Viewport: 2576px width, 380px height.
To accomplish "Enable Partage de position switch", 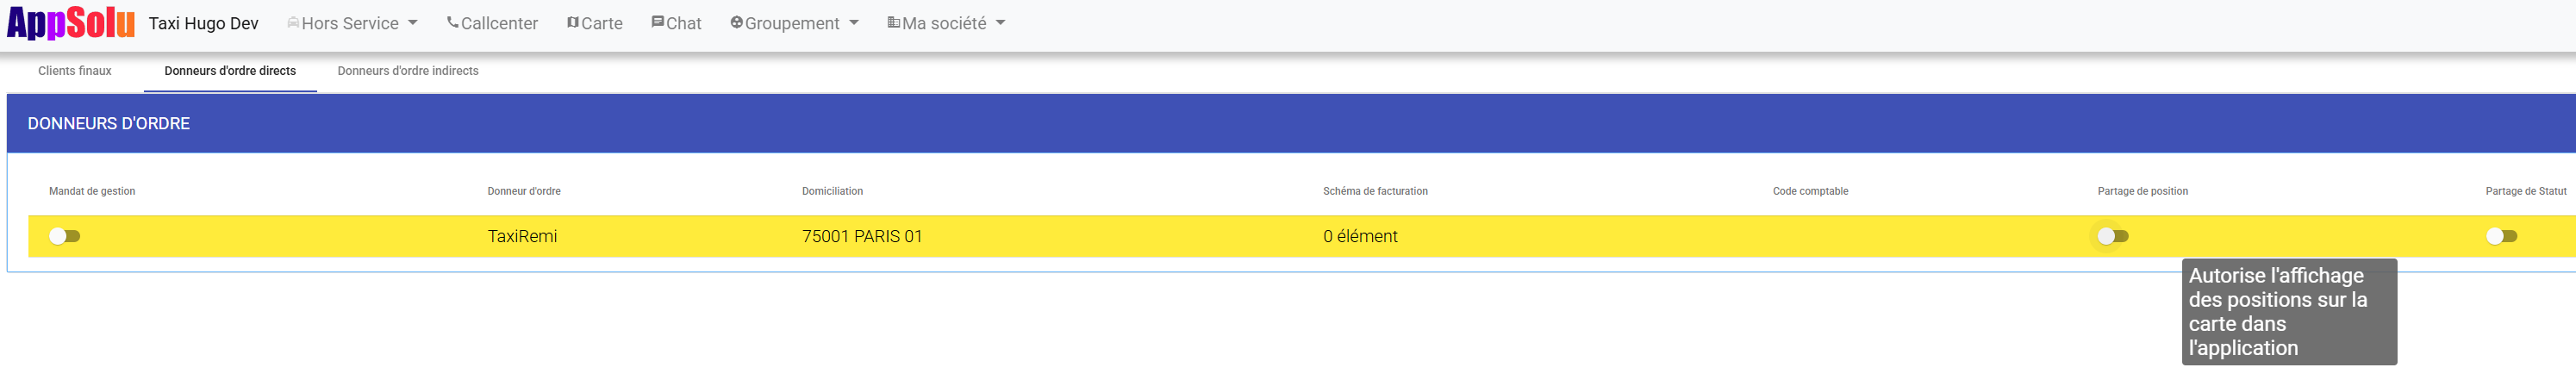I will pyautogui.click(x=2113, y=236).
